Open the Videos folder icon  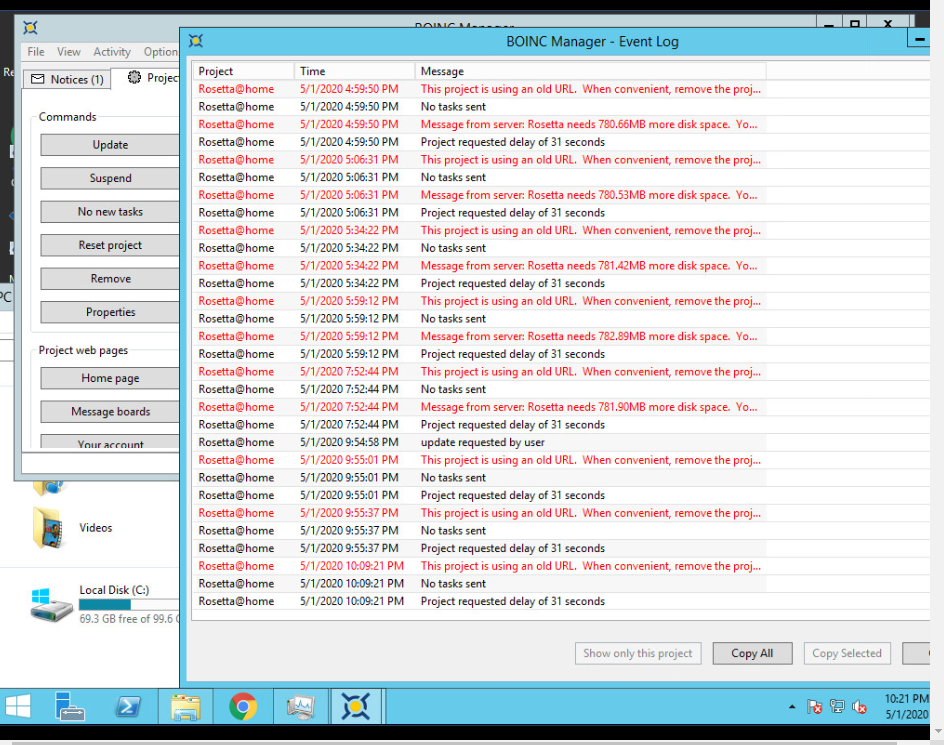point(50,528)
